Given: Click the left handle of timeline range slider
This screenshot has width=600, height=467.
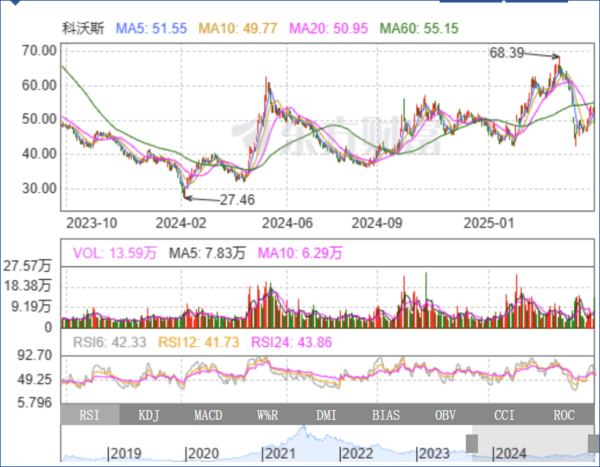Looking at the screenshot, I should coord(474,443).
